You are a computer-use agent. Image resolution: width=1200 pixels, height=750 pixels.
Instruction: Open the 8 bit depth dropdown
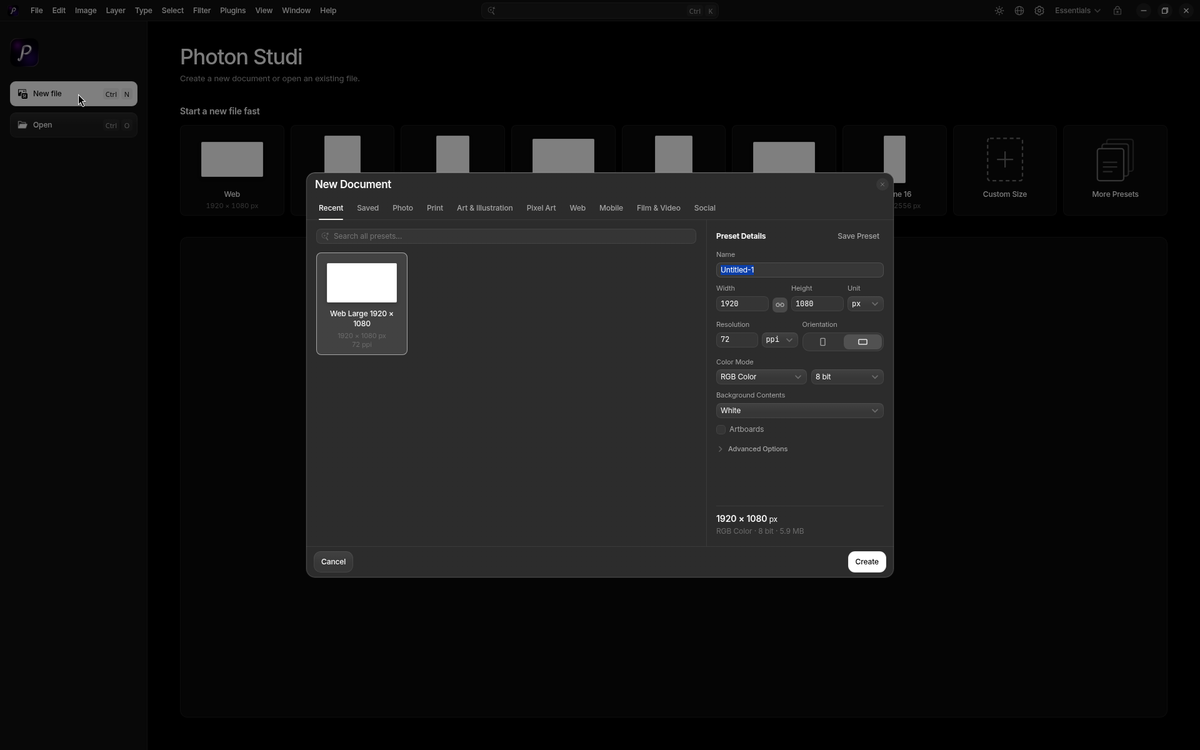tap(847, 377)
